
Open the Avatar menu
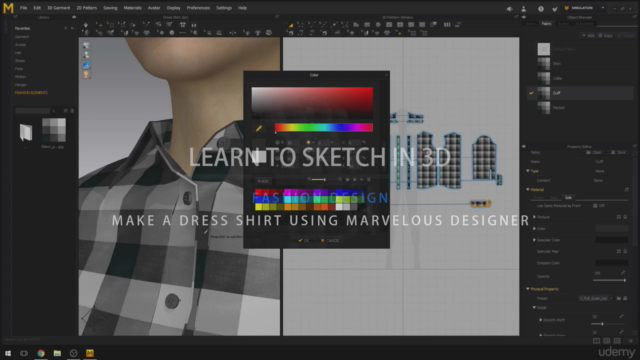[154, 8]
